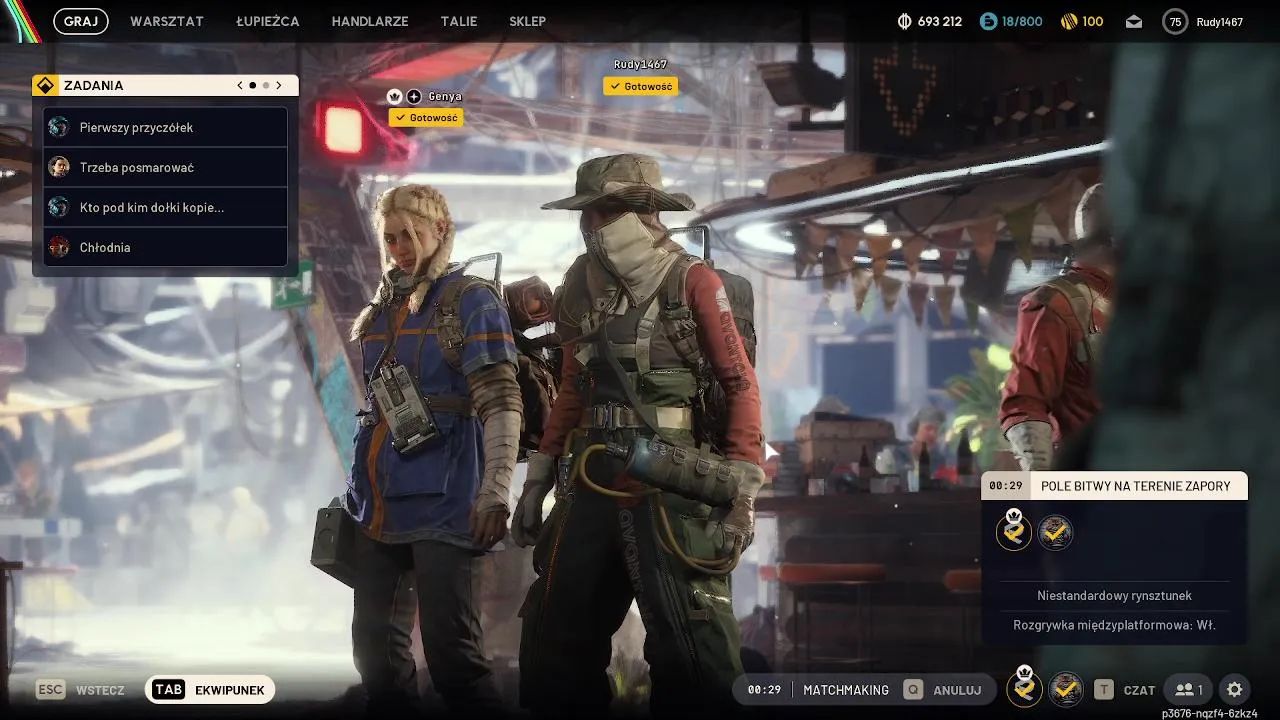Viewport: 1280px width, 720px height.
Task: Go to next ZADANIA page arrow
Action: [279, 85]
